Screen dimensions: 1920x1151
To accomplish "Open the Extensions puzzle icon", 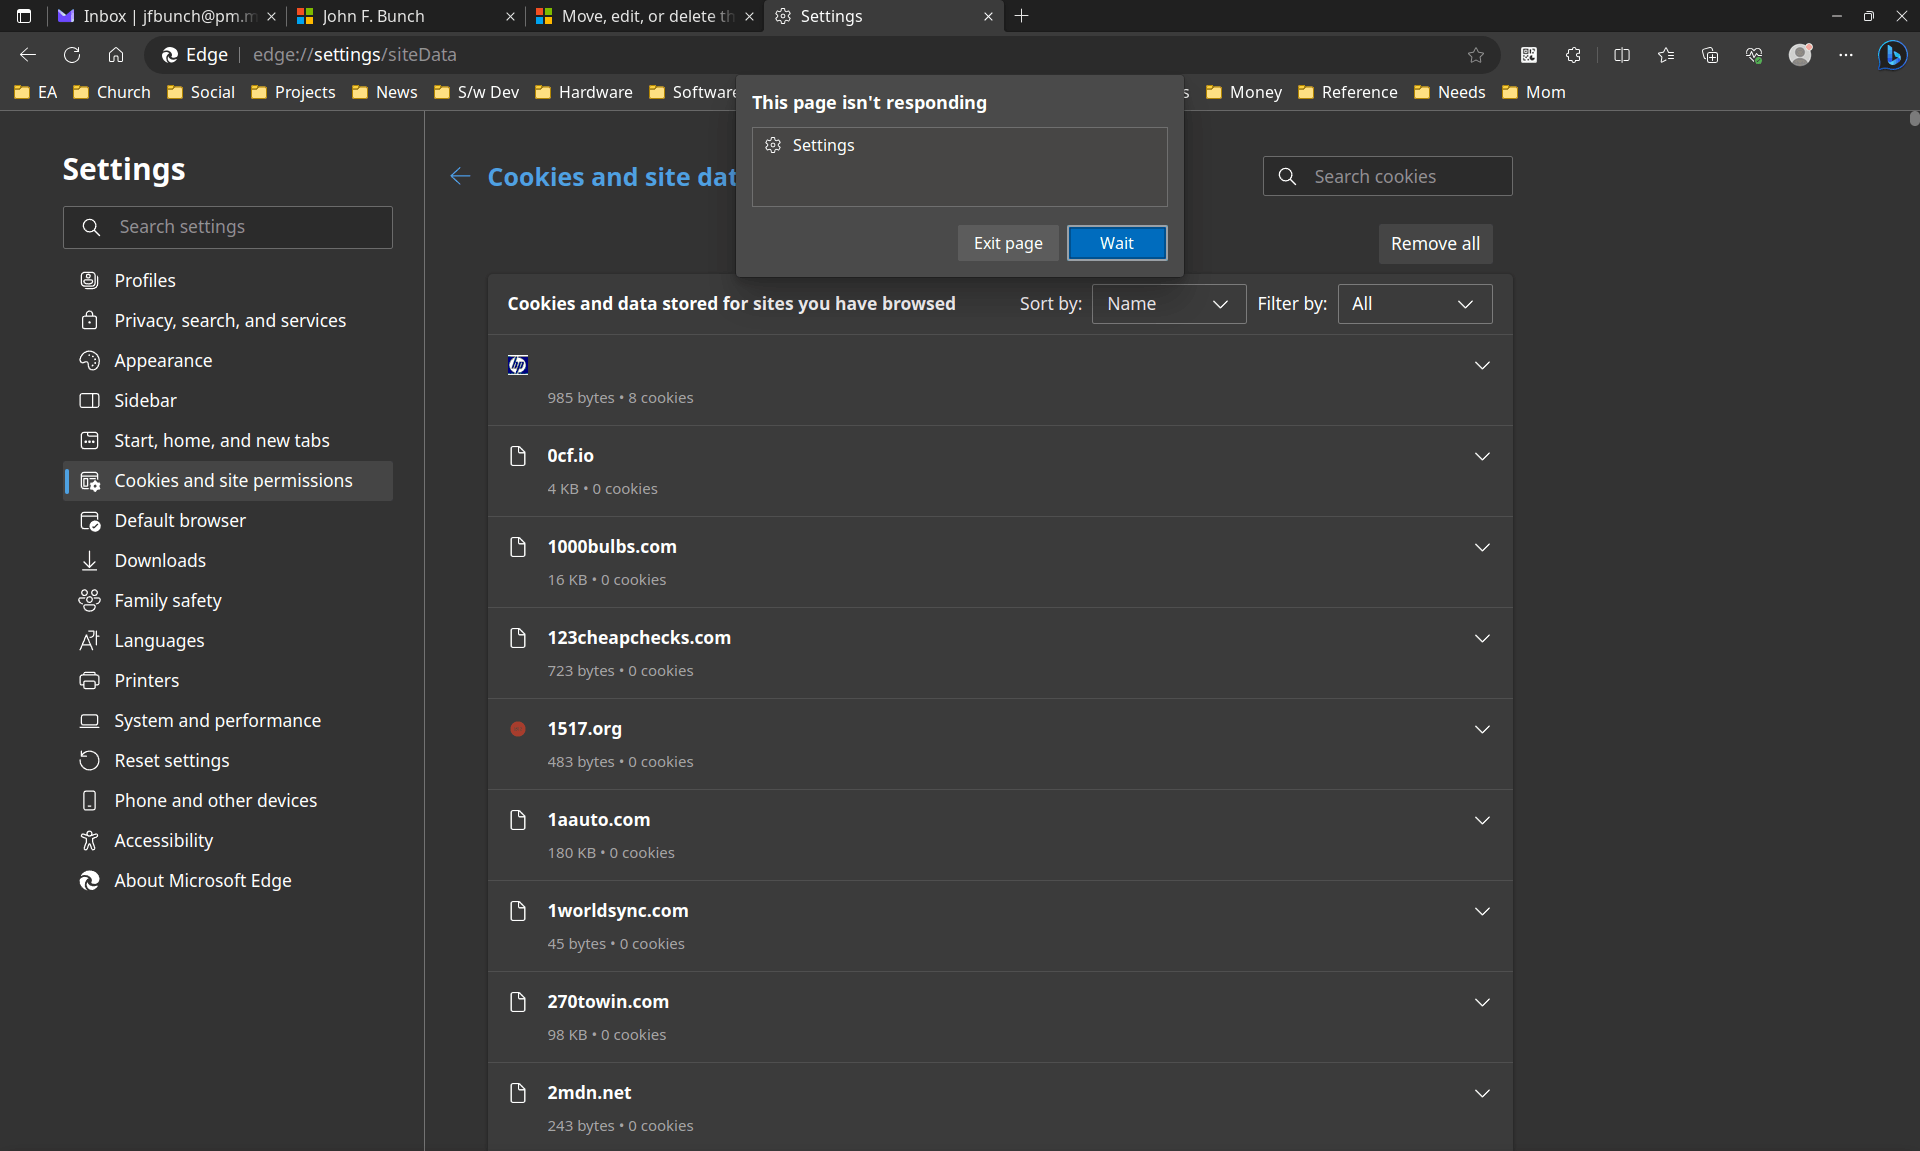I will pos(1573,55).
